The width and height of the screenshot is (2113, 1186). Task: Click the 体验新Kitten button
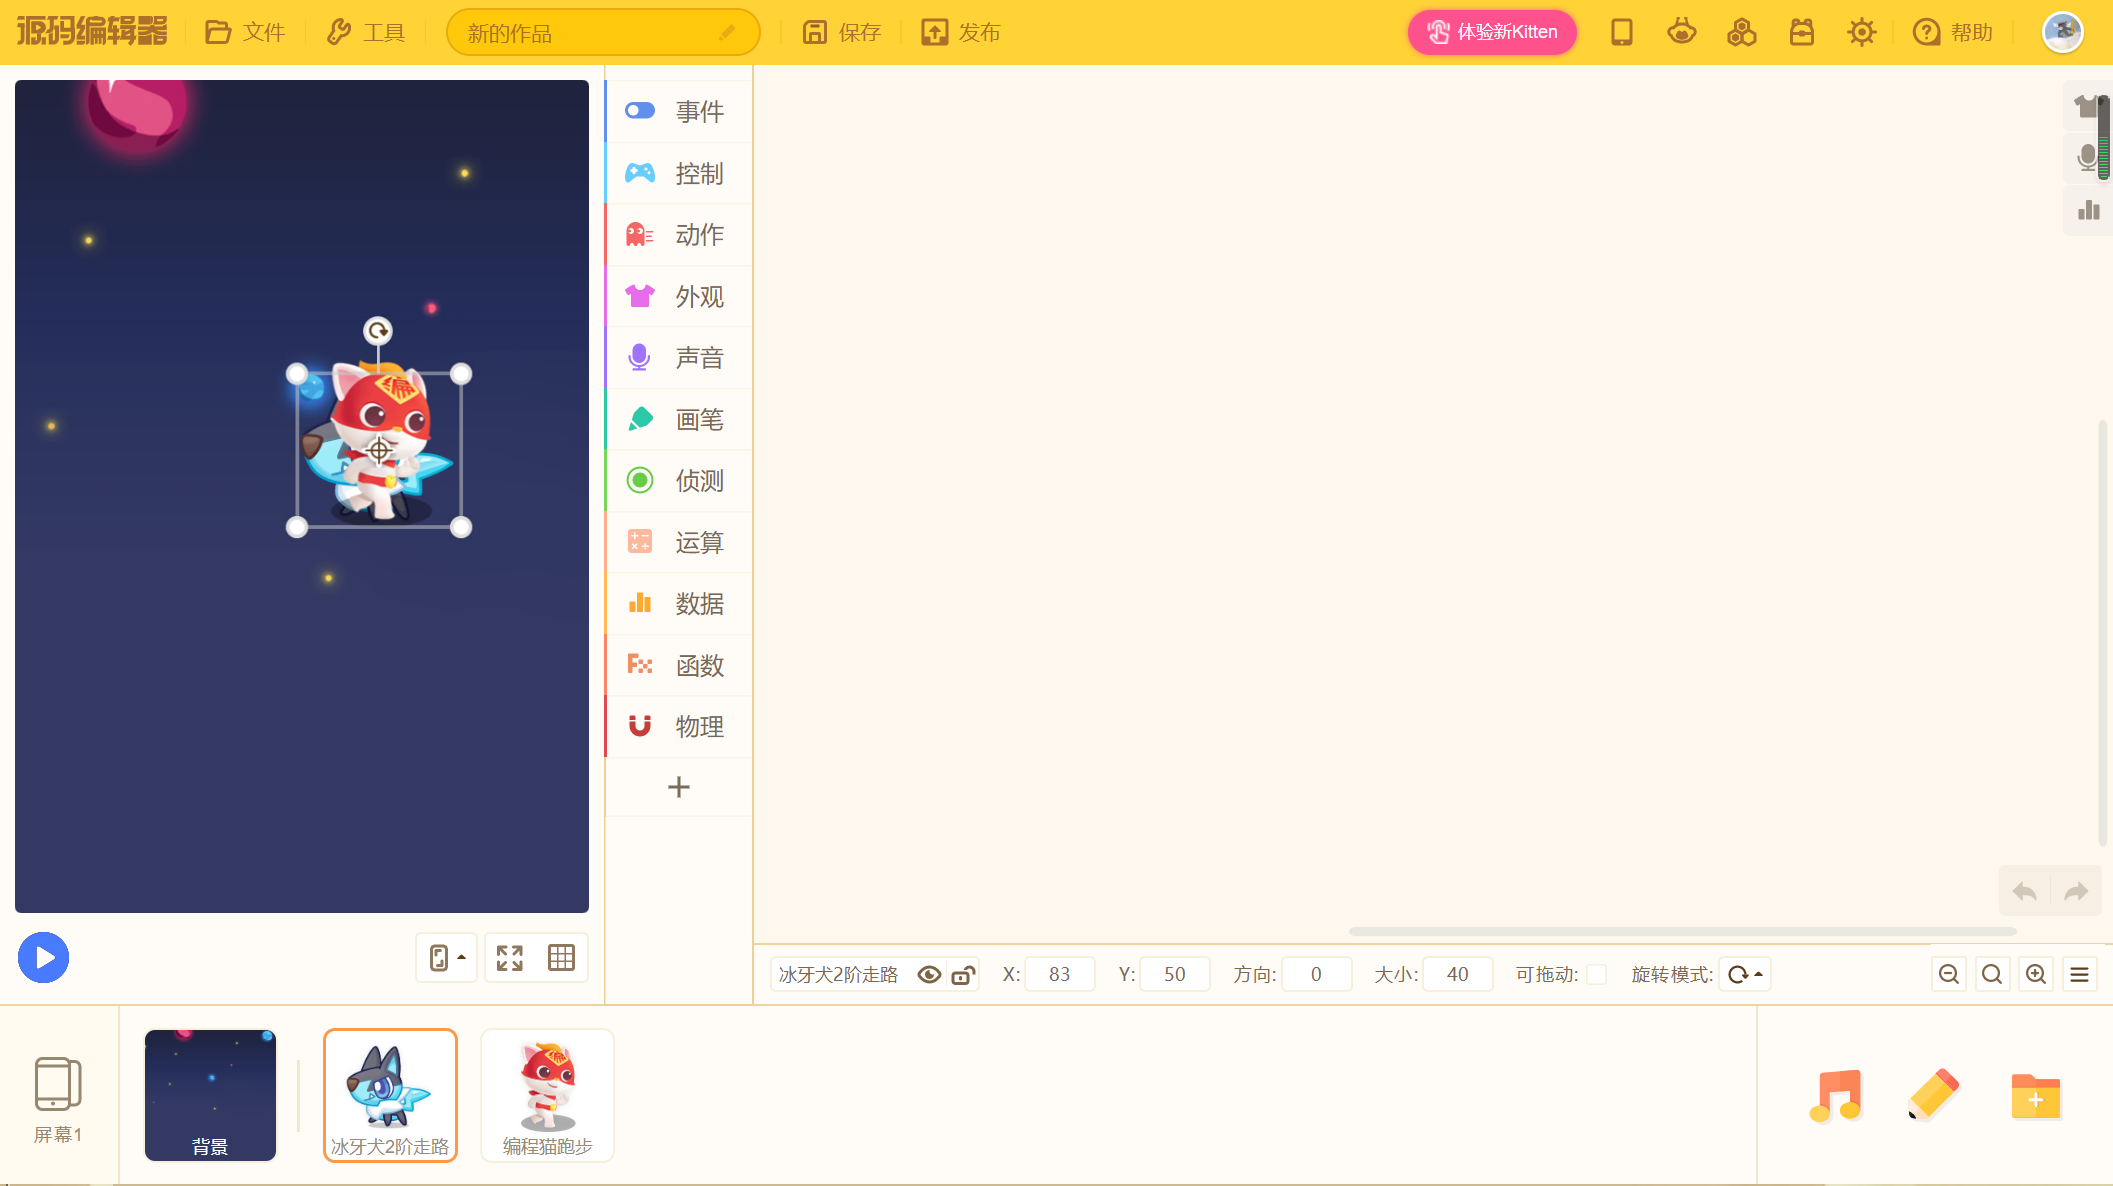click(1492, 32)
